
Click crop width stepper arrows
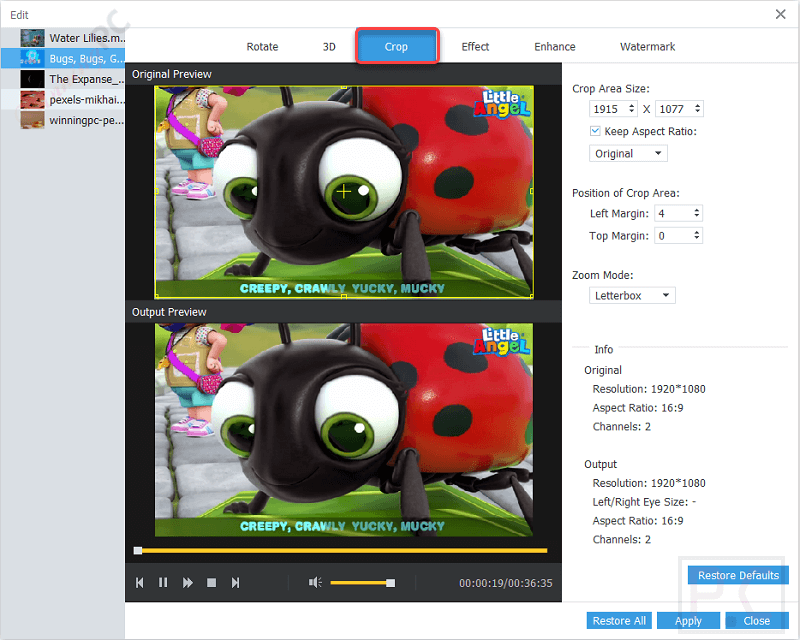pyautogui.click(x=632, y=108)
